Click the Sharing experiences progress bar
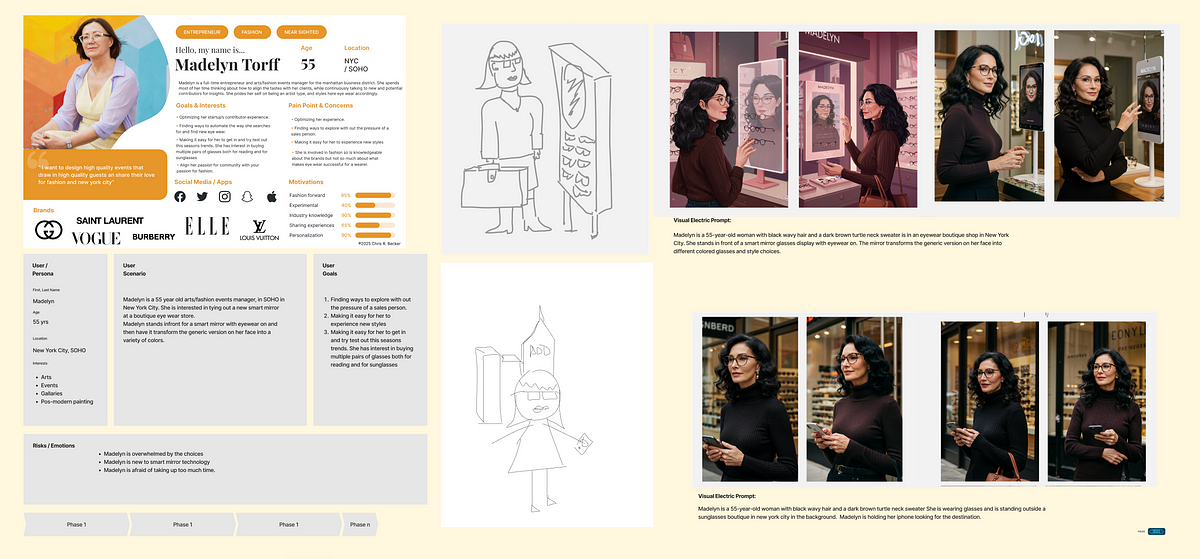Viewport: 1200px width, 559px height. coord(373,225)
